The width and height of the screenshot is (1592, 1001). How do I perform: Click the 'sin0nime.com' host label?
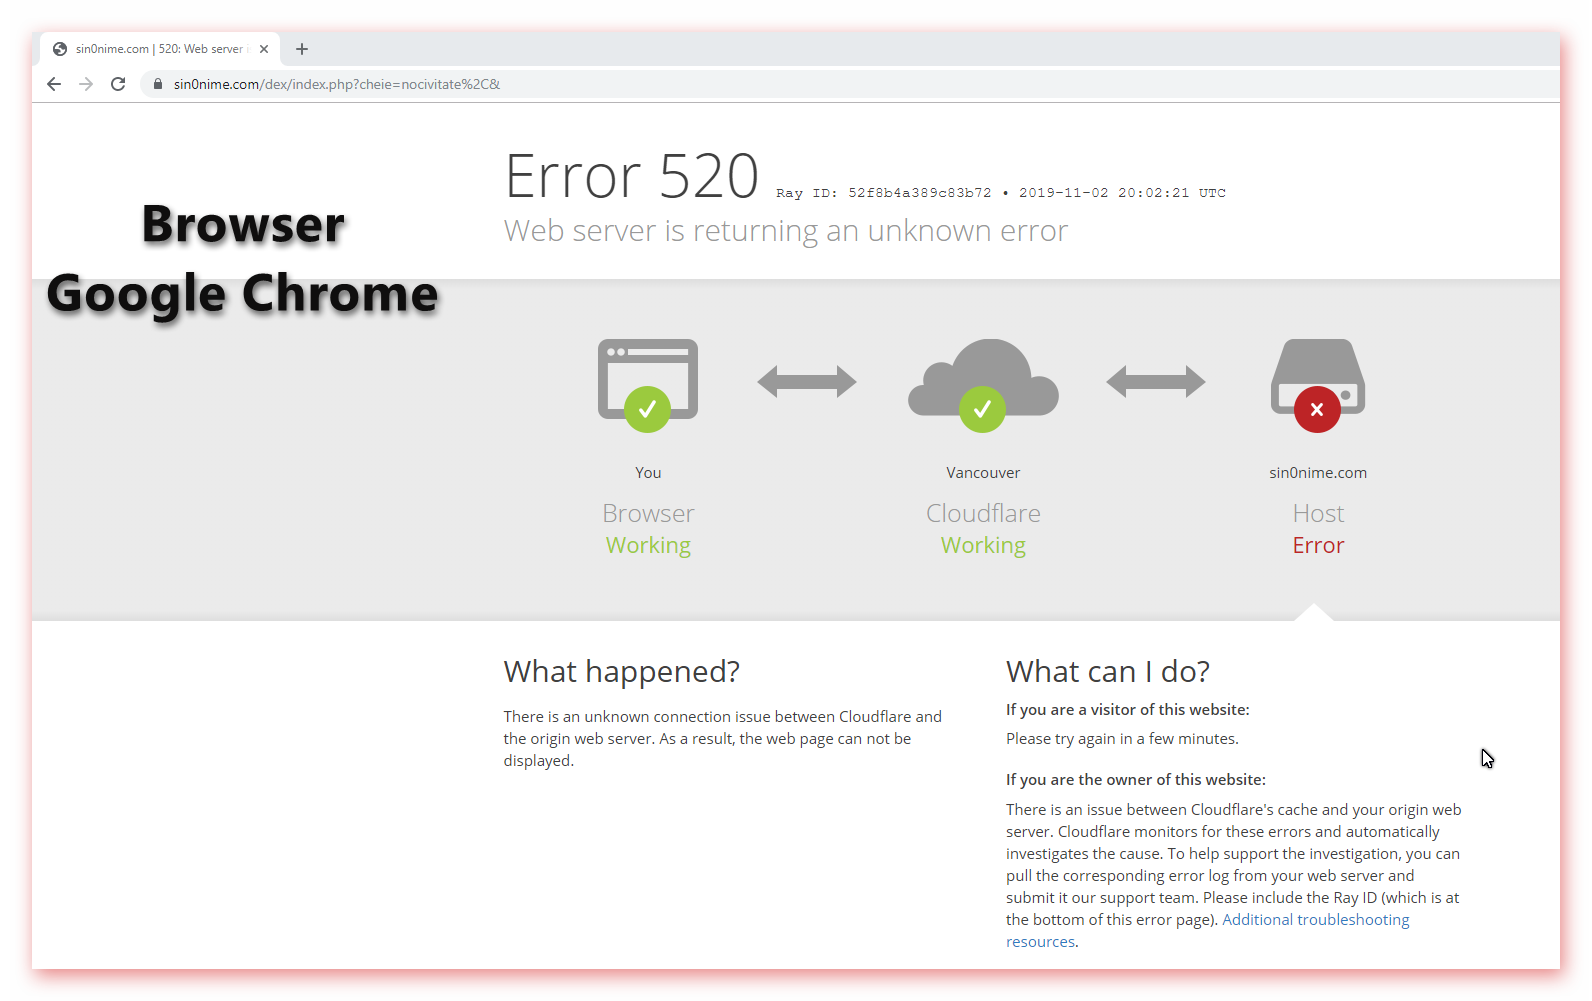[x=1318, y=473]
